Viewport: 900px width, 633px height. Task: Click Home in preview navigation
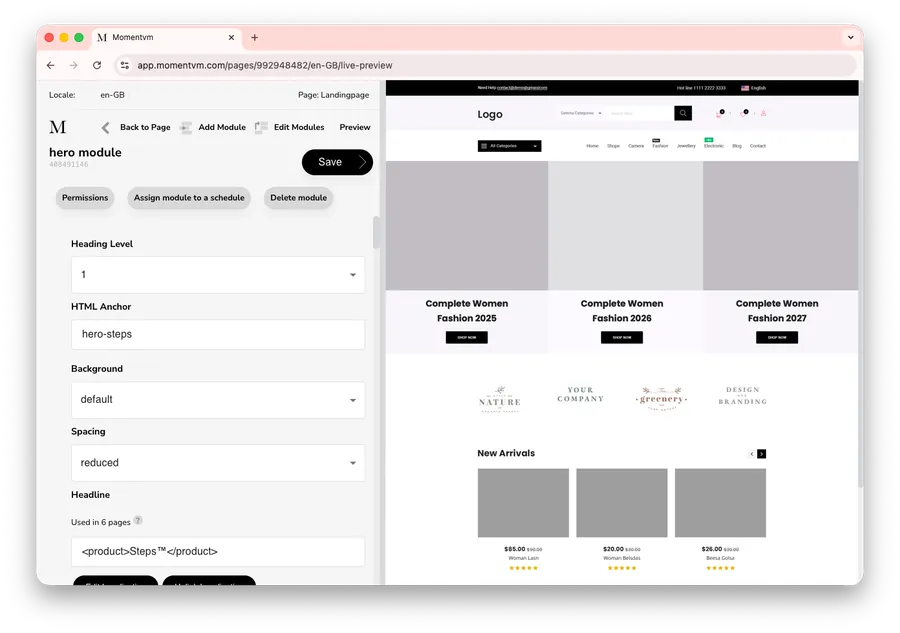pos(592,146)
